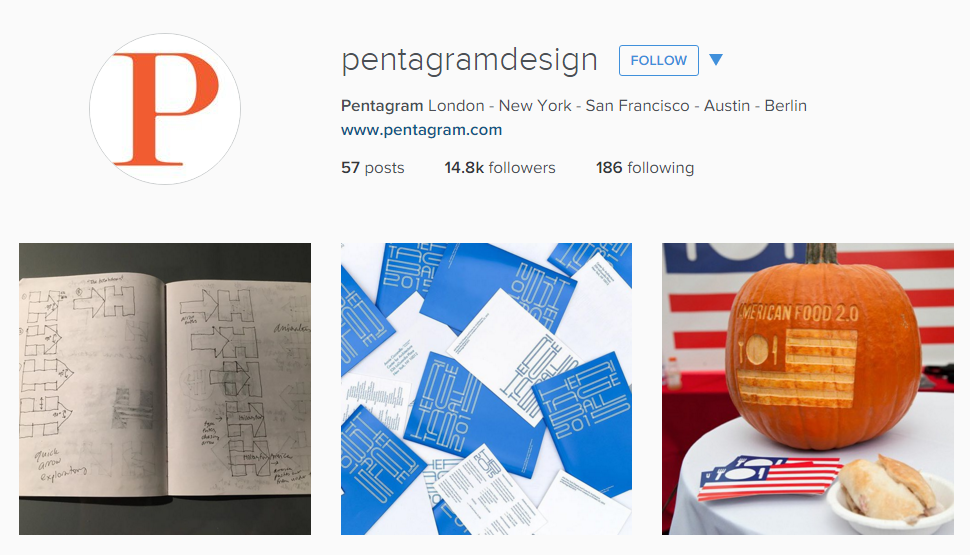This screenshot has width=970, height=555.
Task: Click the office locations bio text
Action: tap(617, 106)
